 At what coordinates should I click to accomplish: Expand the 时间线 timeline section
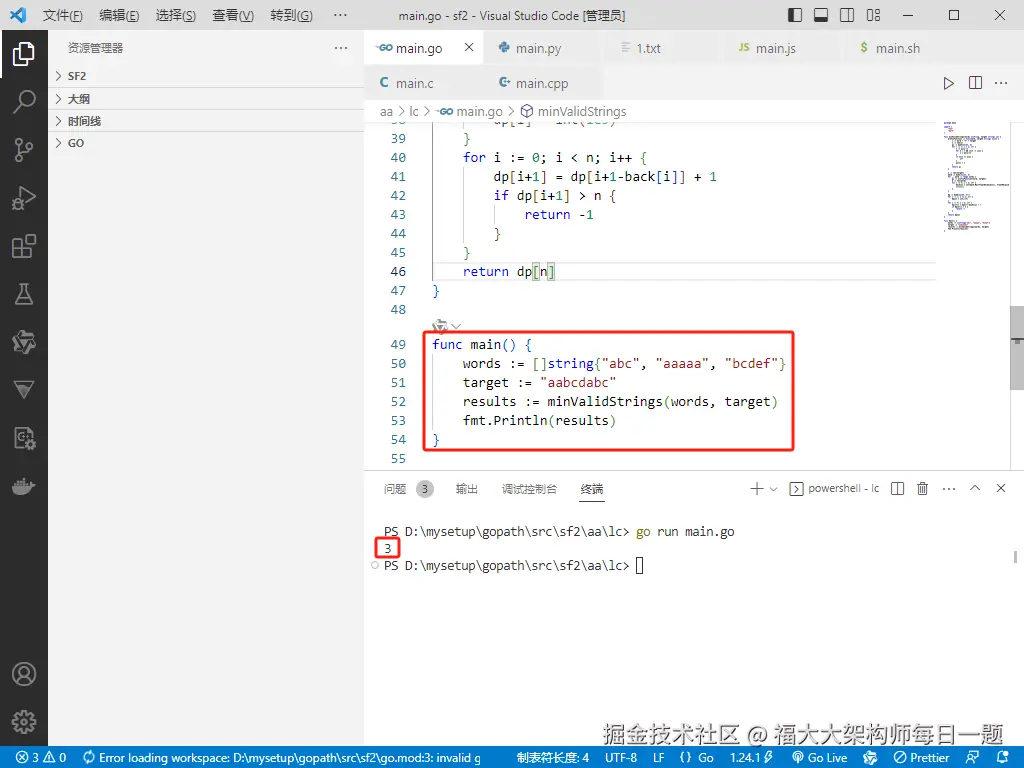click(x=206, y=121)
